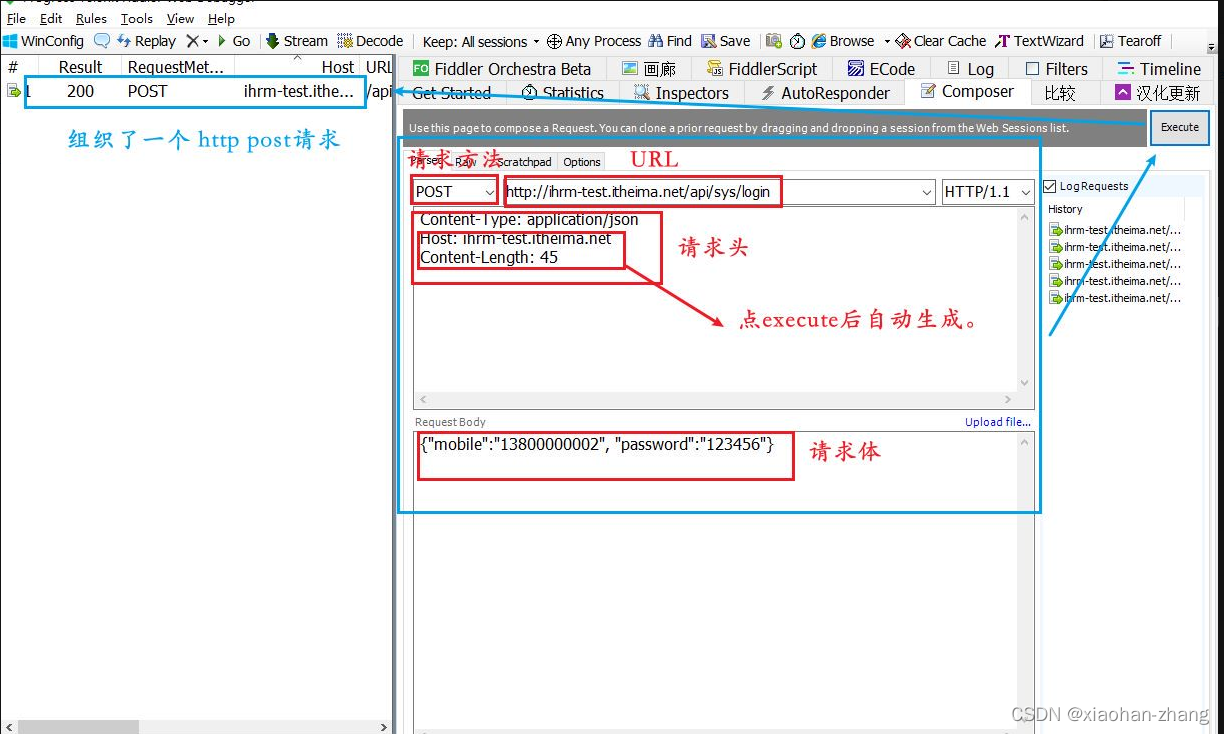Switch to the Scratchpad sub-tab

pyautogui.click(x=525, y=162)
